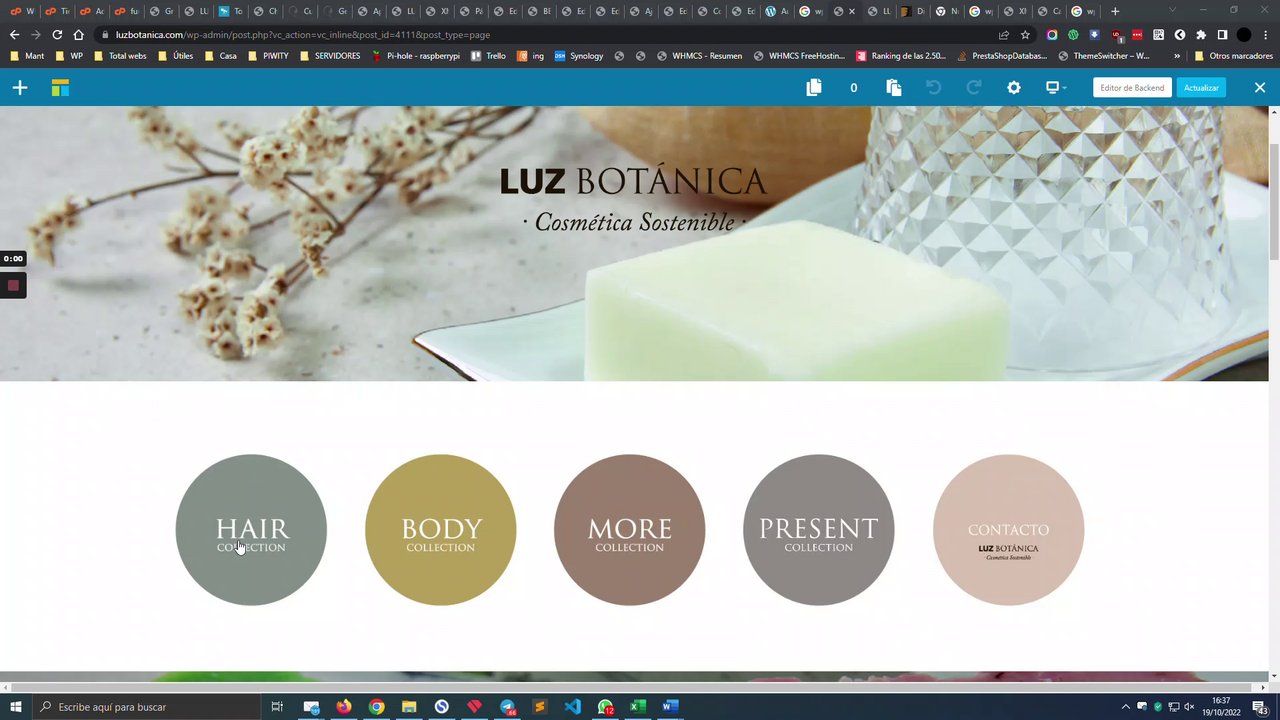Open a new browser tab
The image size is (1280, 720).
[x=1115, y=11]
